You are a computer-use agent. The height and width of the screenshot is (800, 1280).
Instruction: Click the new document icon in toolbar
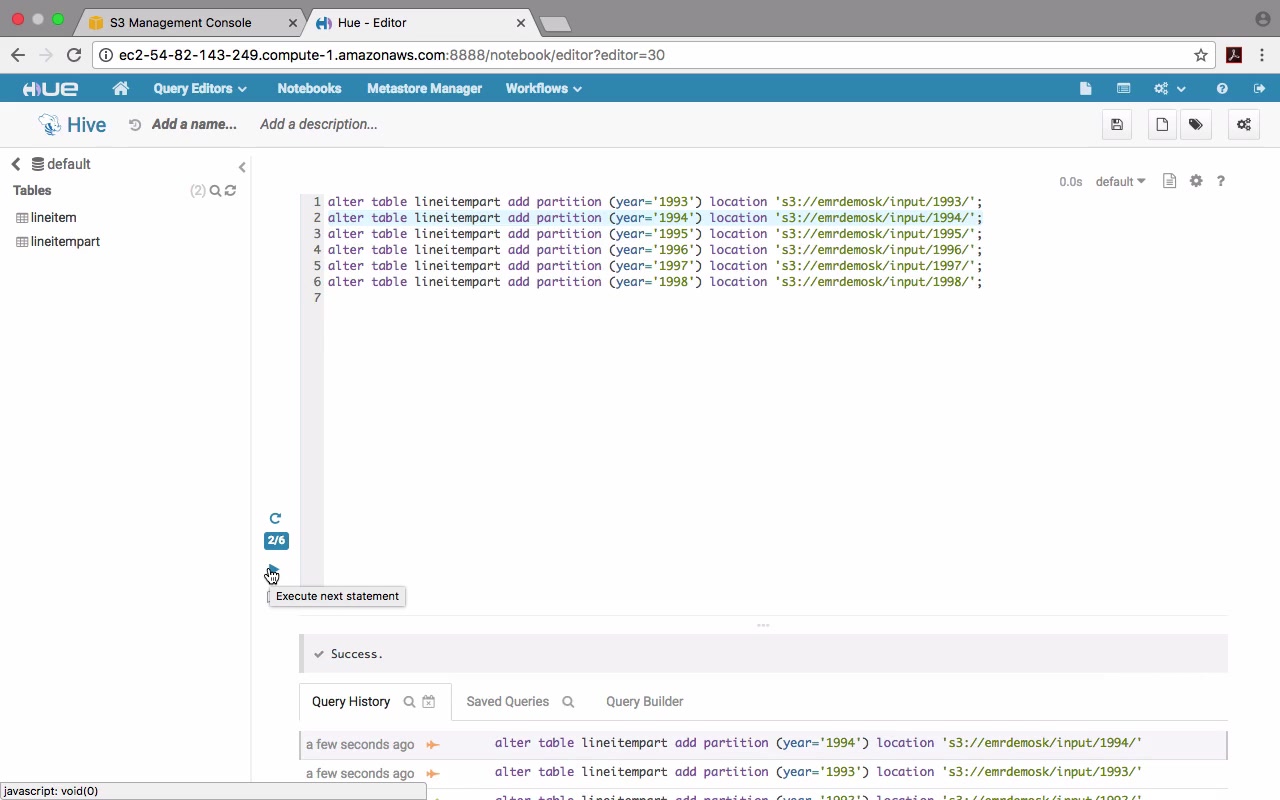[x=1162, y=125]
